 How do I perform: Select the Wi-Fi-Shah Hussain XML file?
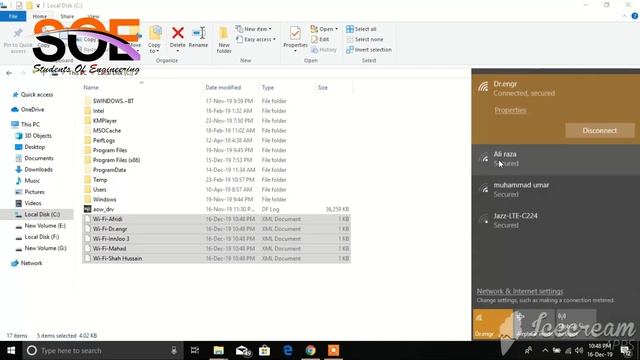(x=216, y=258)
